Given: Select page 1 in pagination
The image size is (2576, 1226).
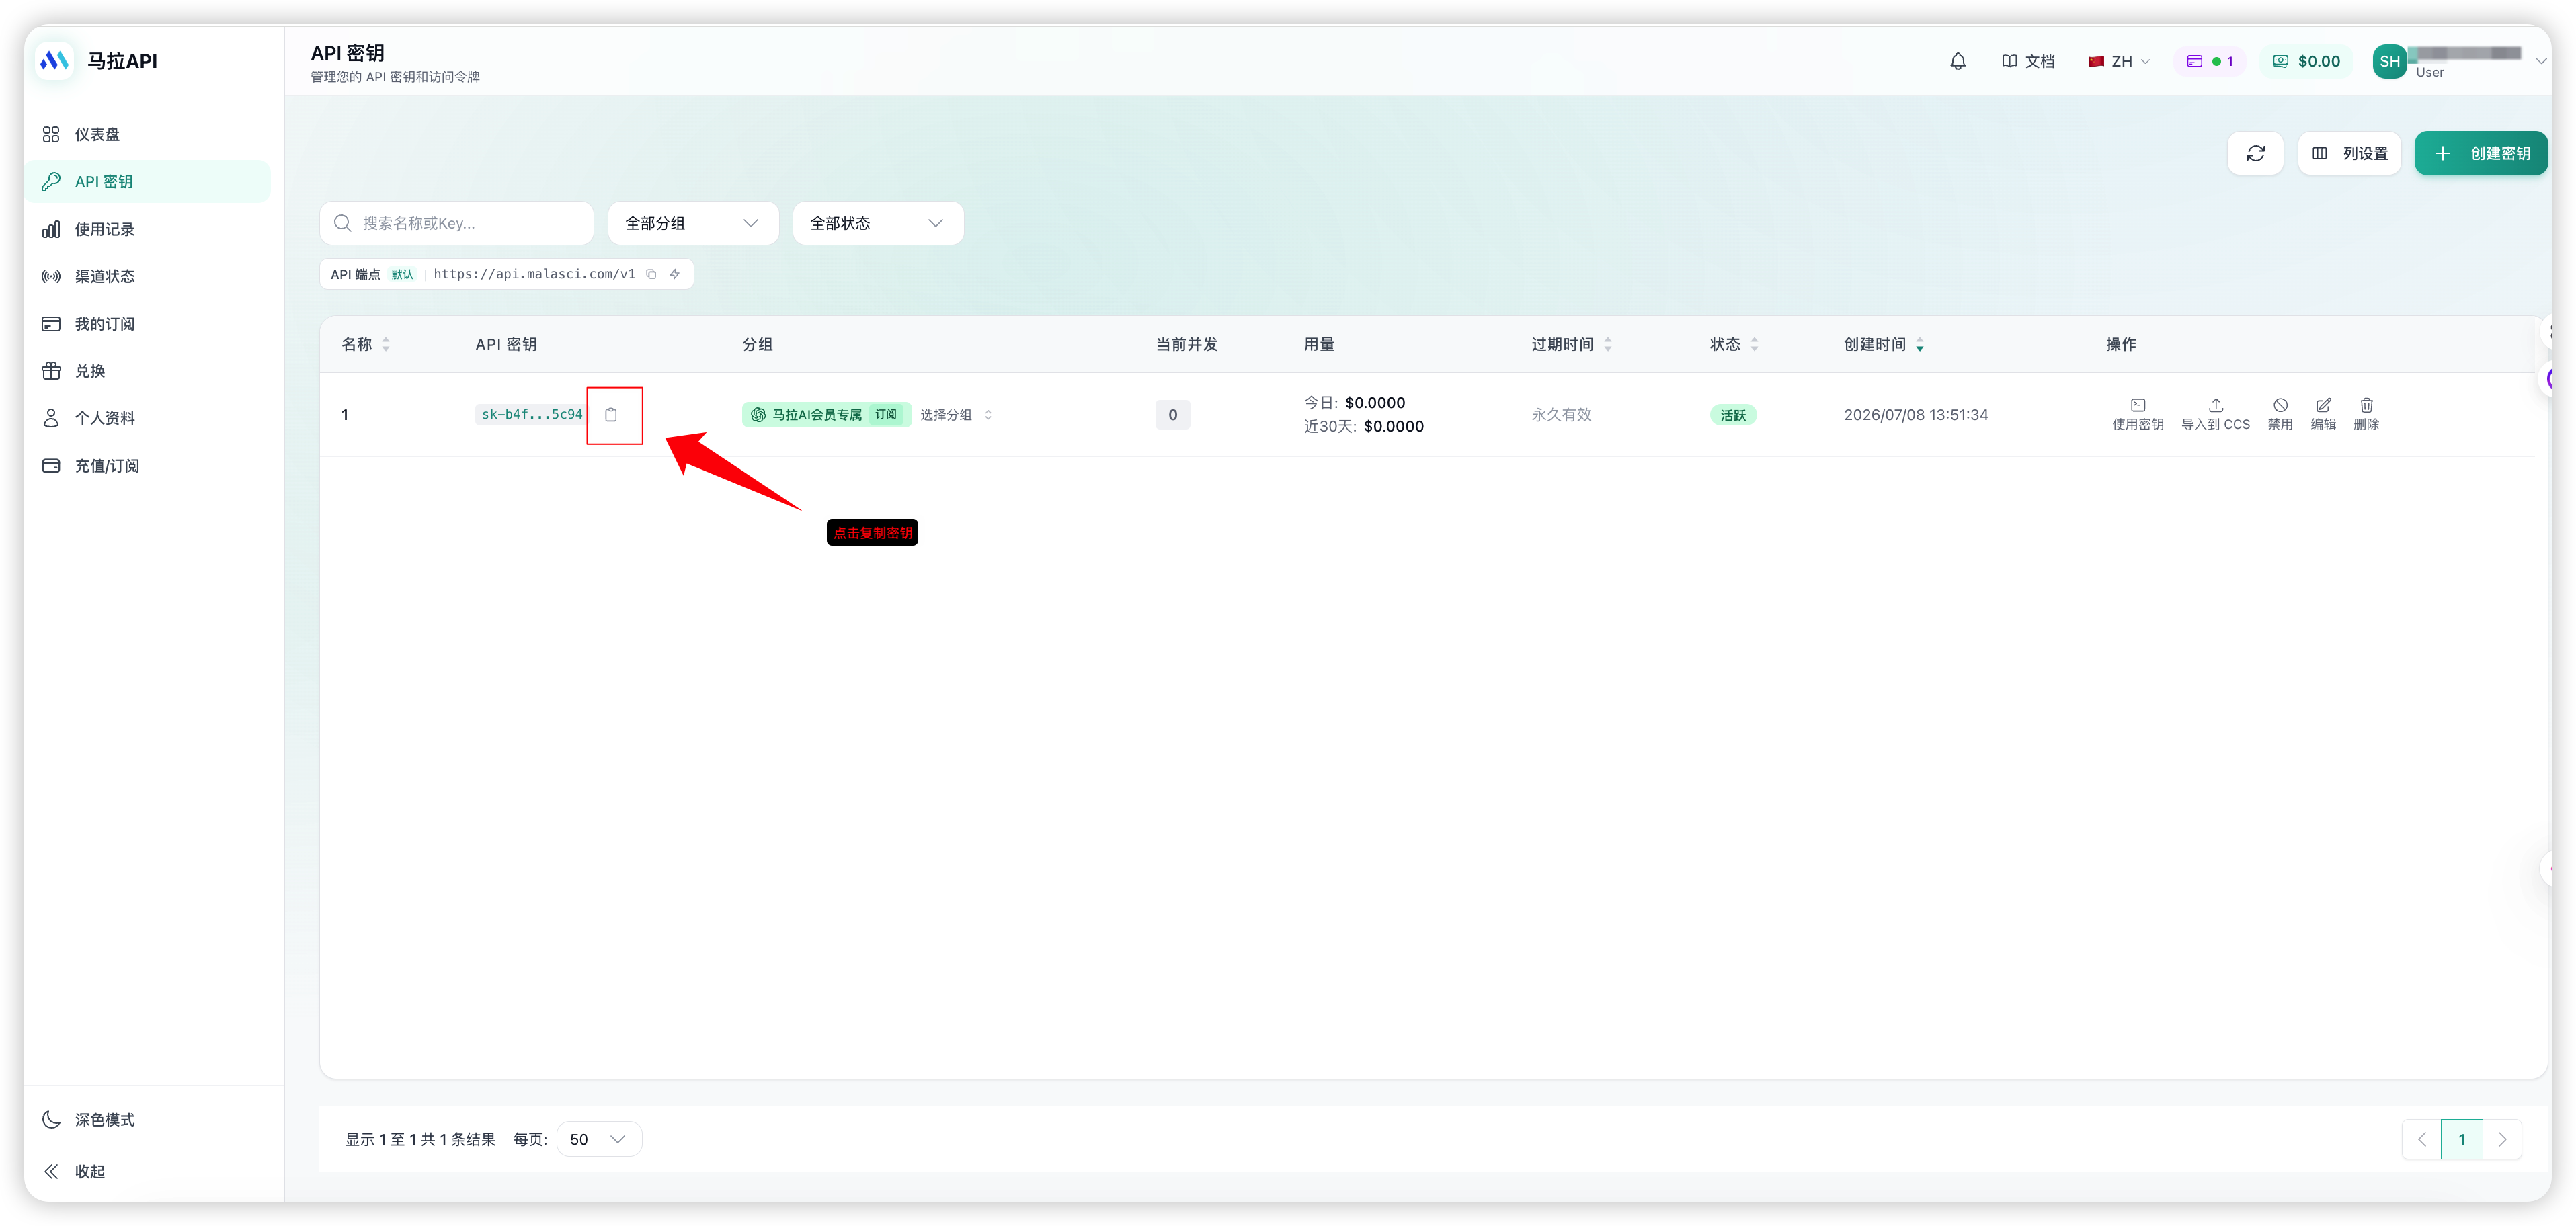Looking at the screenshot, I should click(x=2461, y=1139).
